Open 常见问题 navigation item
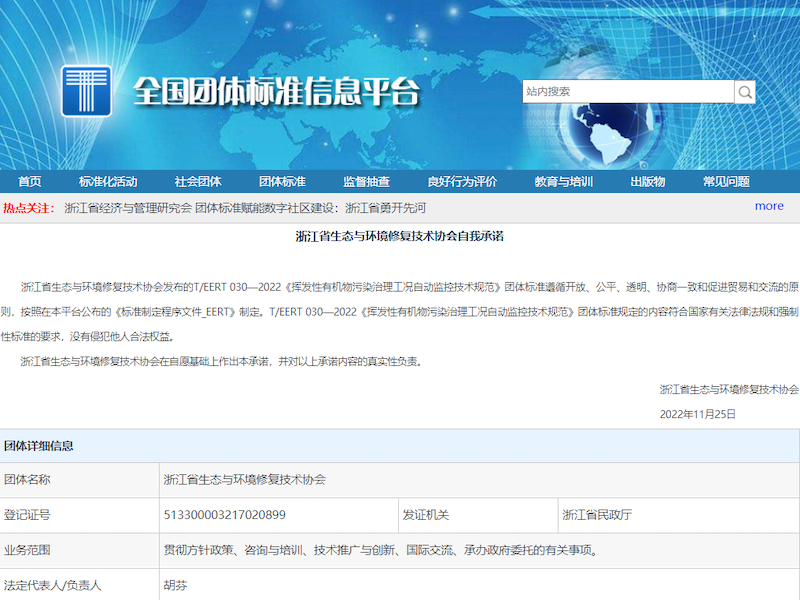This screenshot has height=600, width=800. click(x=727, y=182)
